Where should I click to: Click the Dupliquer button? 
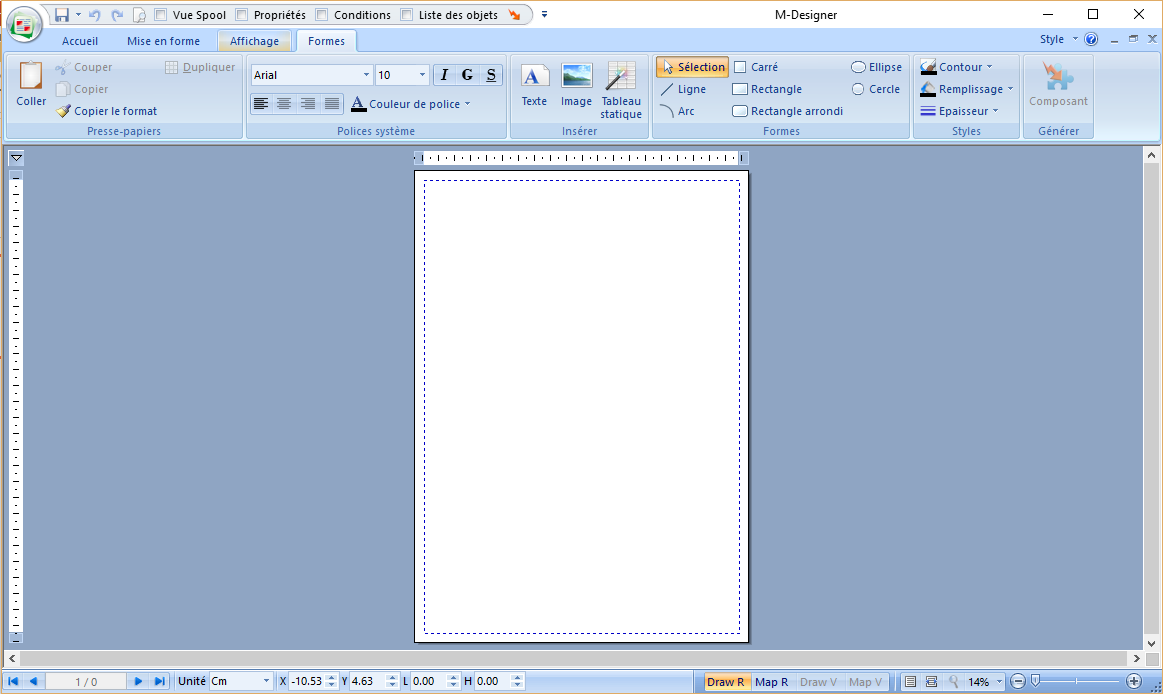point(201,66)
